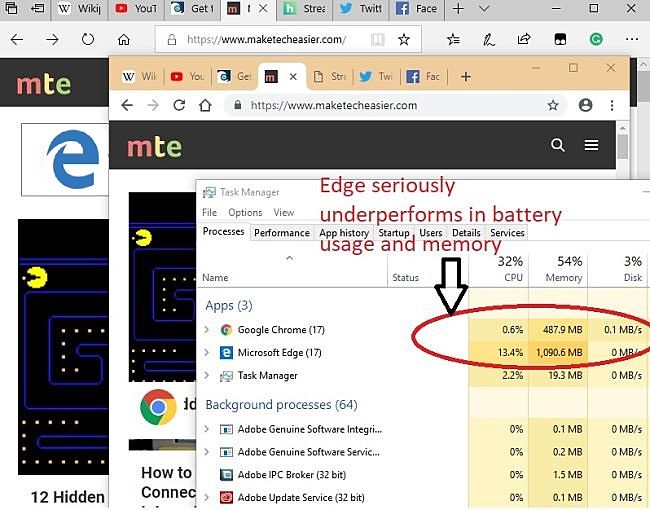
Task: Click Edge back arrow button
Action: 17,40
